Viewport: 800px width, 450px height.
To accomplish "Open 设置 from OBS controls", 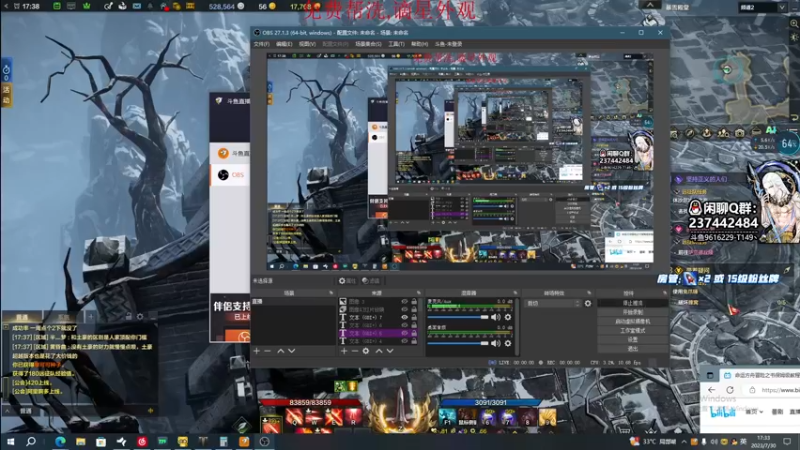I will coord(633,339).
